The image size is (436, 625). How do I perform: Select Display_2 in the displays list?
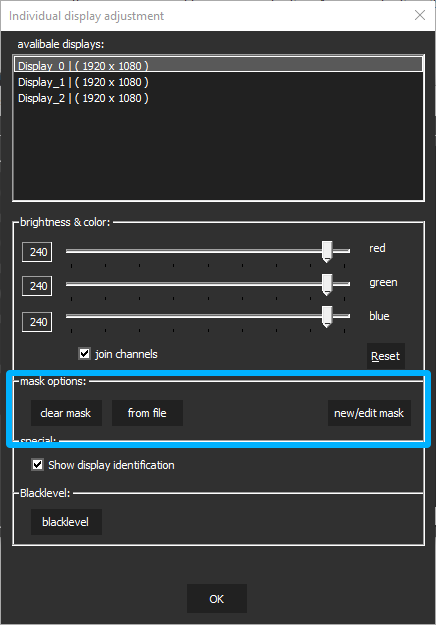[x=218, y=98]
